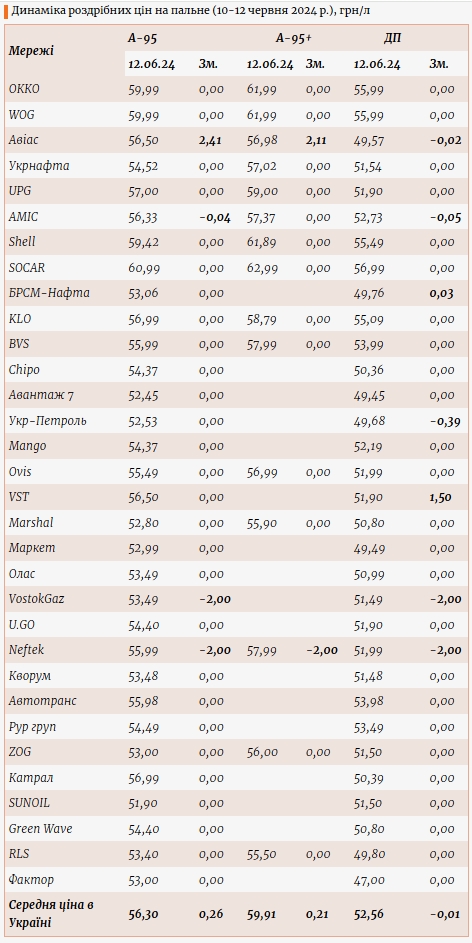The image size is (472, 943).
Task: Select the Shell A-95+ price 61,89
Action: 262,242
